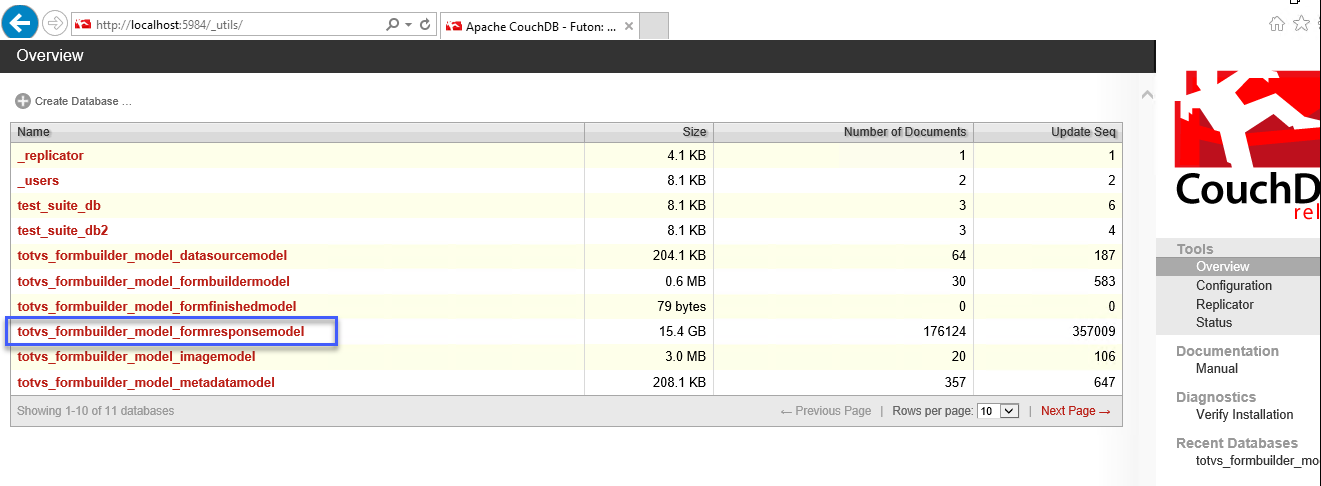Open totvs_formbuilder_model_datasourcemodel database
Image resolution: width=1321 pixels, height=486 pixels.
point(152,256)
